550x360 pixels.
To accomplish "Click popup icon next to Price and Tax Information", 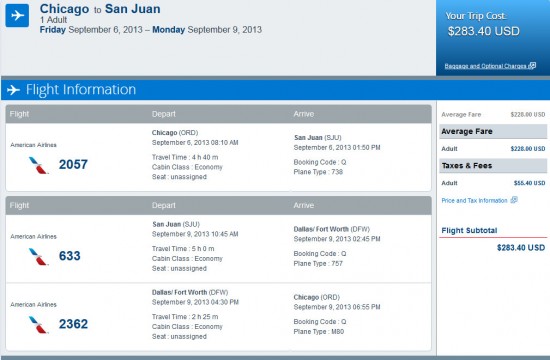I will 514,200.
